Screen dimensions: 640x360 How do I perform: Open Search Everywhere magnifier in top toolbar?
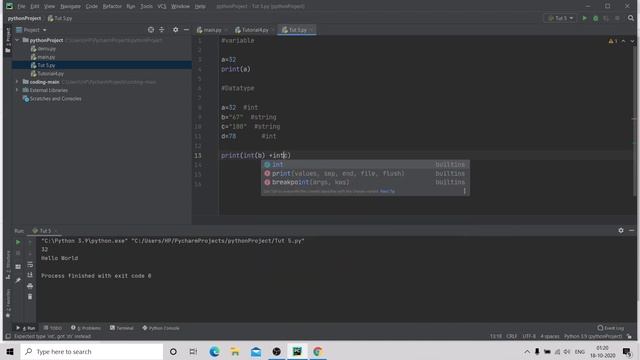point(631,18)
